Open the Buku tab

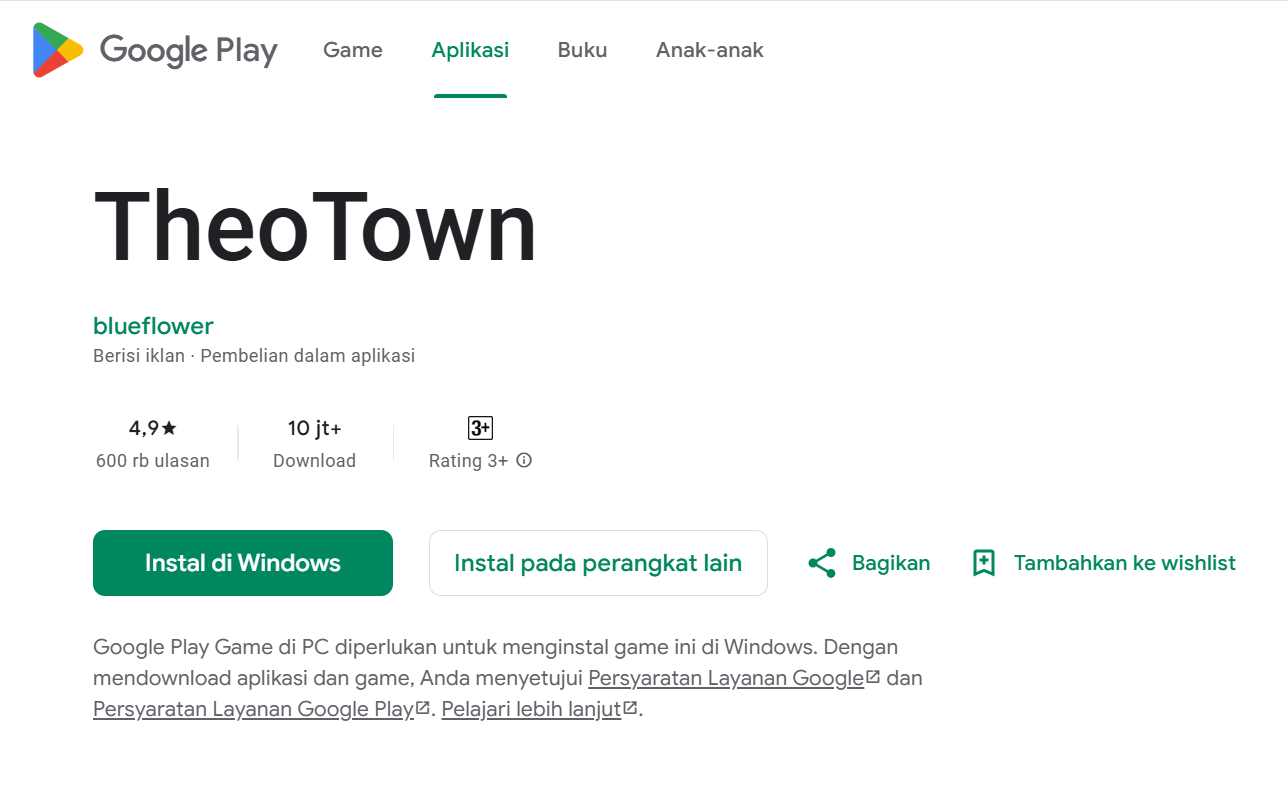(x=582, y=50)
